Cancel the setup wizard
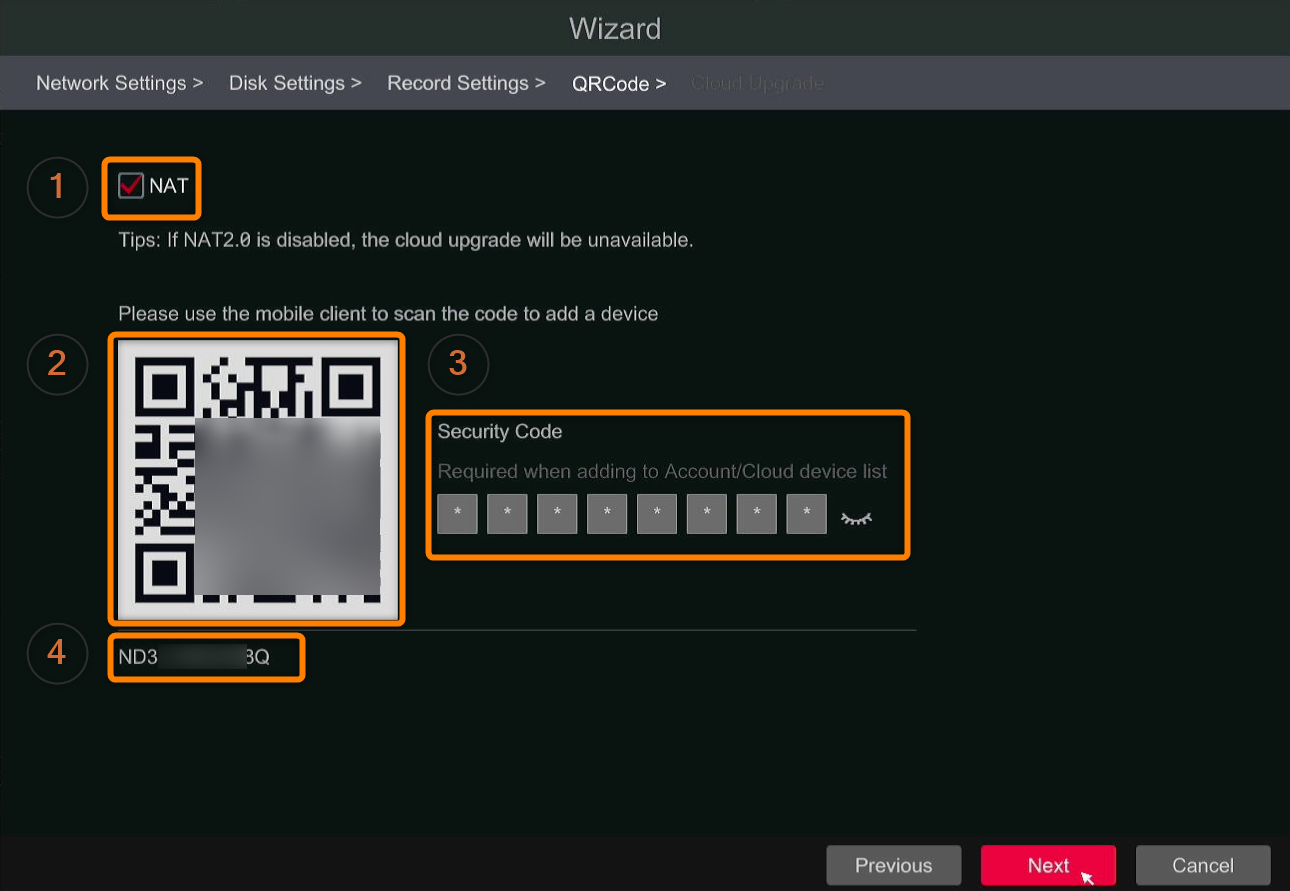Screen dimensions: 1290x891 click(1203, 865)
